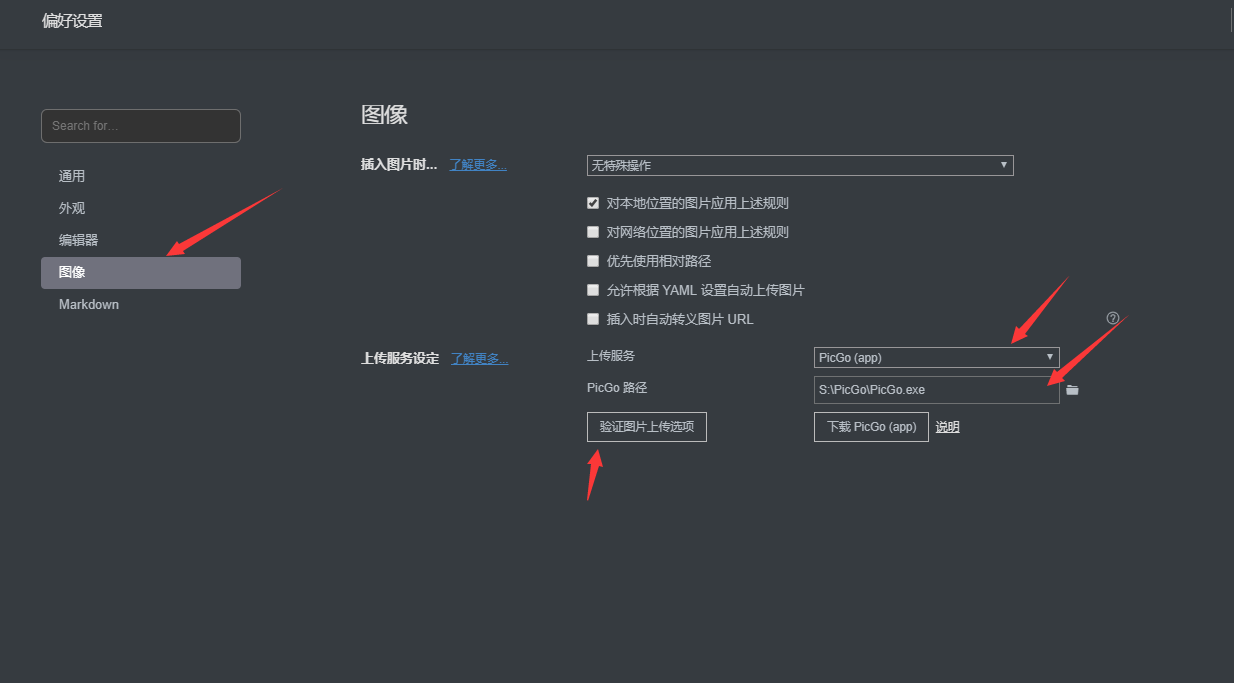Open folder browser for PicGo path
The width and height of the screenshot is (1234, 683).
click(1072, 390)
